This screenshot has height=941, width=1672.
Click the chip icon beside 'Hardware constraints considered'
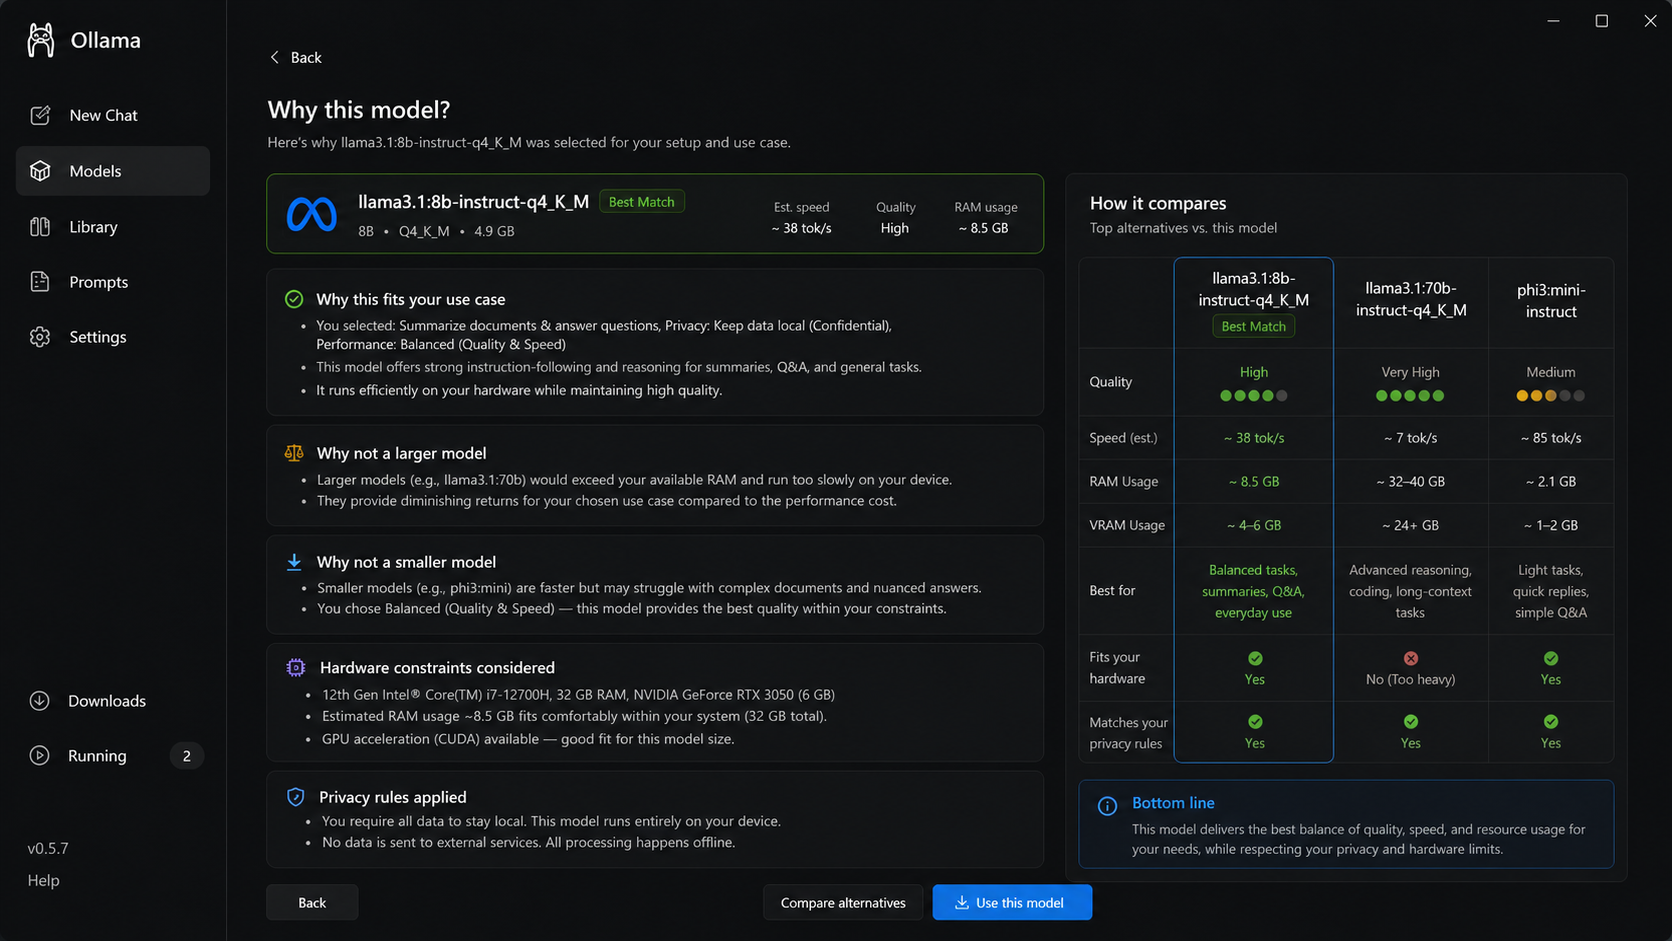(x=296, y=668)
